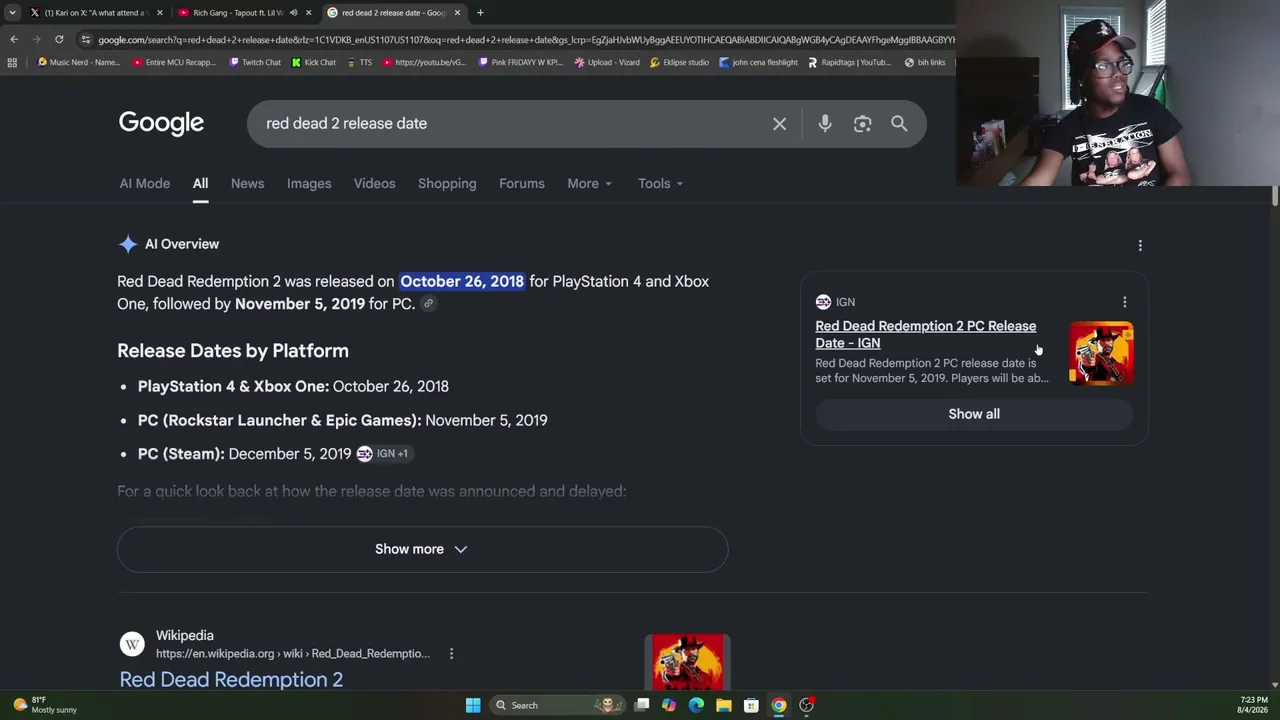
Task: Select the Videos results tab
Action: point(374,184)
